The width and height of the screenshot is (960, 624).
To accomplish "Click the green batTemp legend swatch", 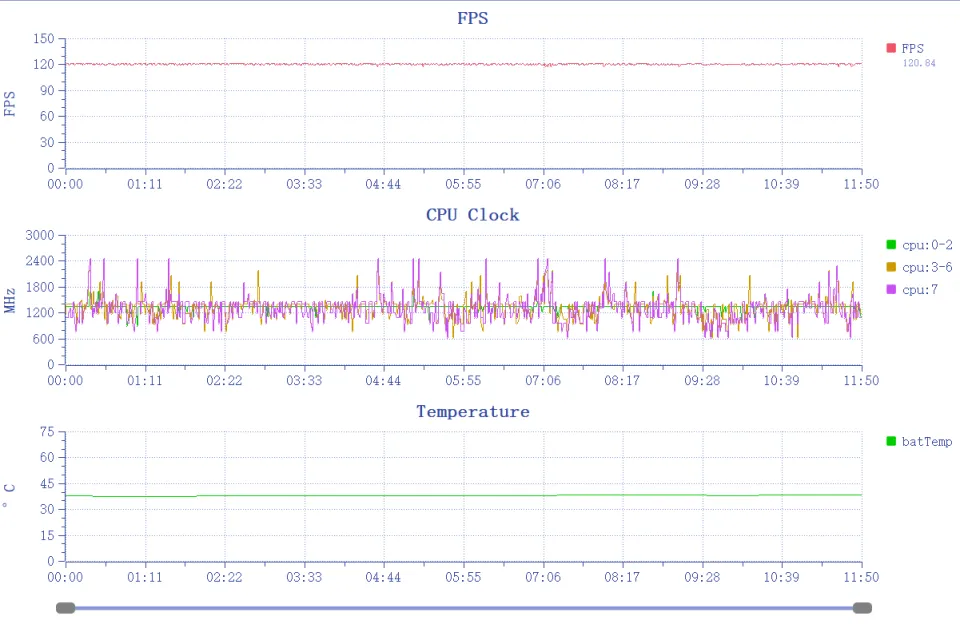I will click(x=891, y=441).
